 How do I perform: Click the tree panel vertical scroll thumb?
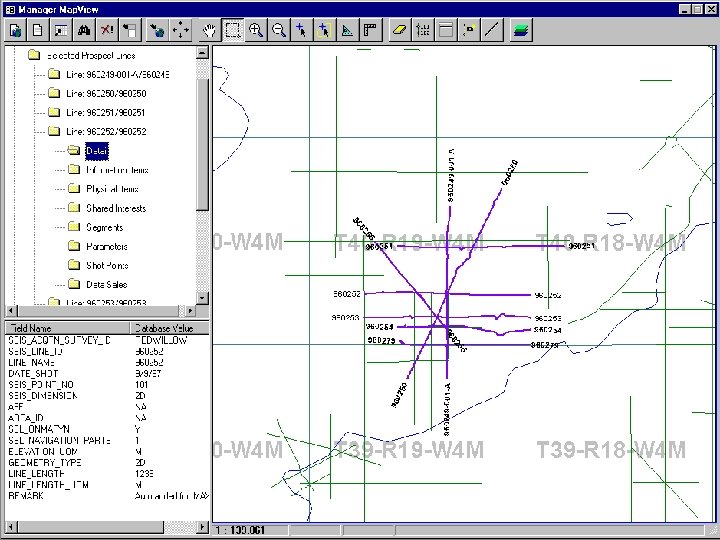pyautogui.click(x=202, y=145)
